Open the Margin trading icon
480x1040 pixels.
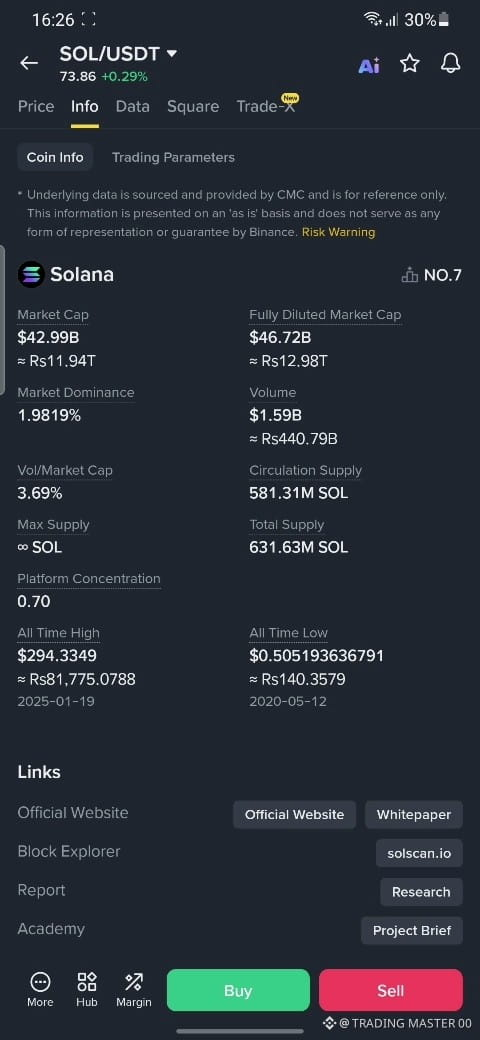pos(134,990)
